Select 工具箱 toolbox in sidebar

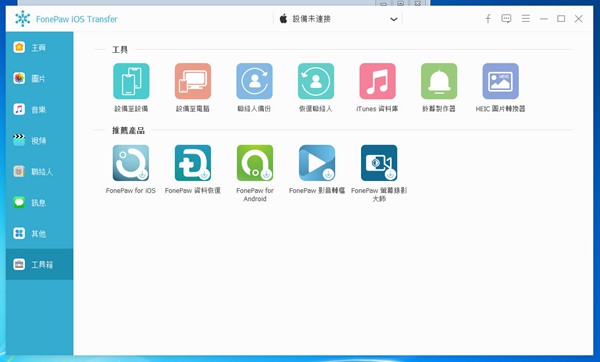[x=39, y=264]
